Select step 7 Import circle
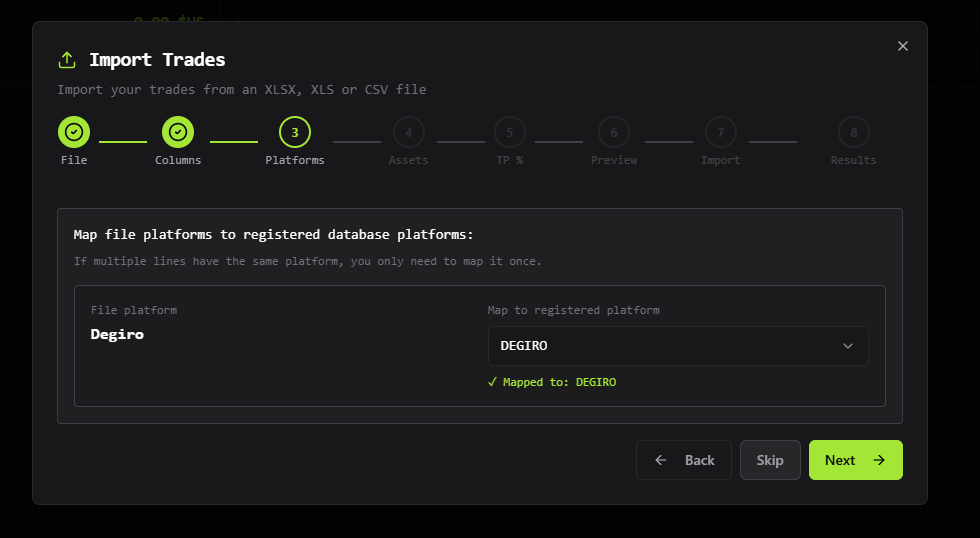Viewport: 980px width, 538px height. [x=721, y=132]
